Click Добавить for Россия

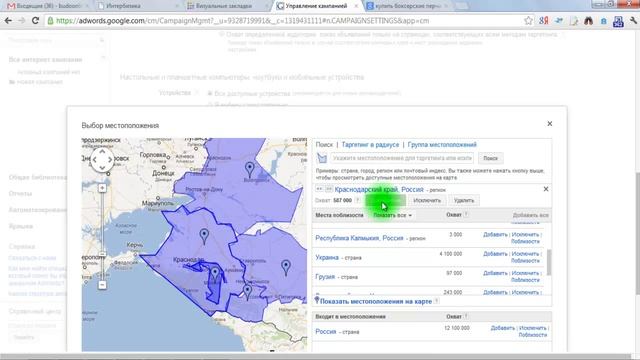[x=502, y=328]
